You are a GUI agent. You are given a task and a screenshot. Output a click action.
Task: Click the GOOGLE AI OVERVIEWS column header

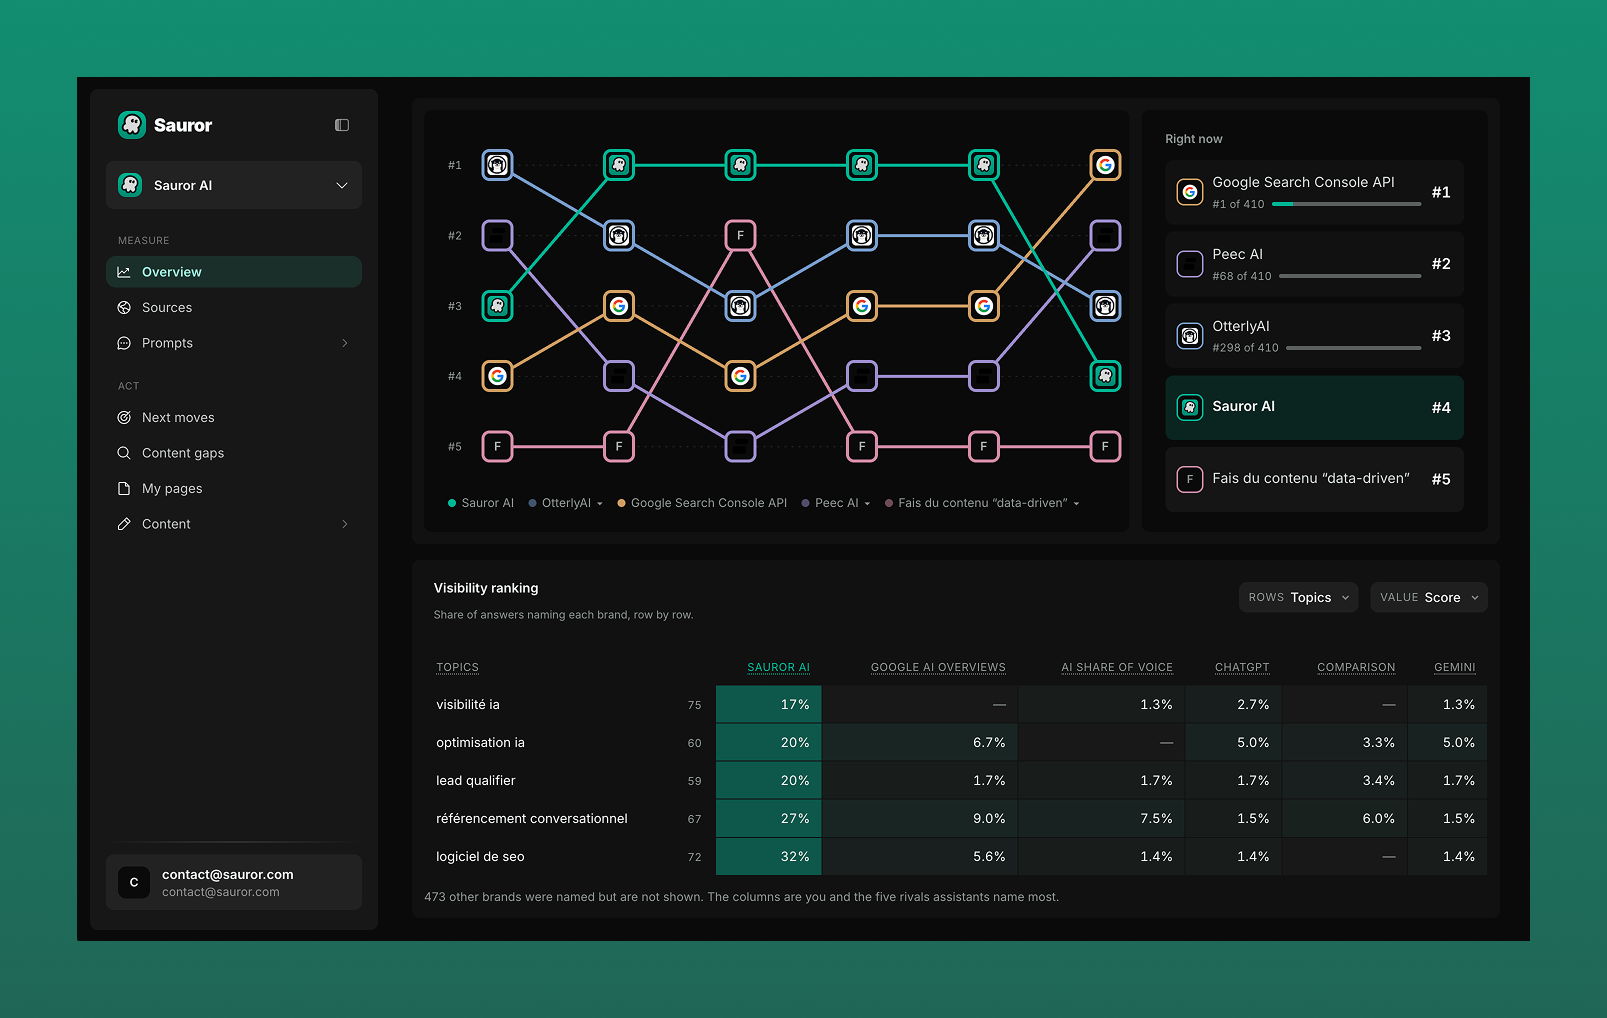[938, 667]
